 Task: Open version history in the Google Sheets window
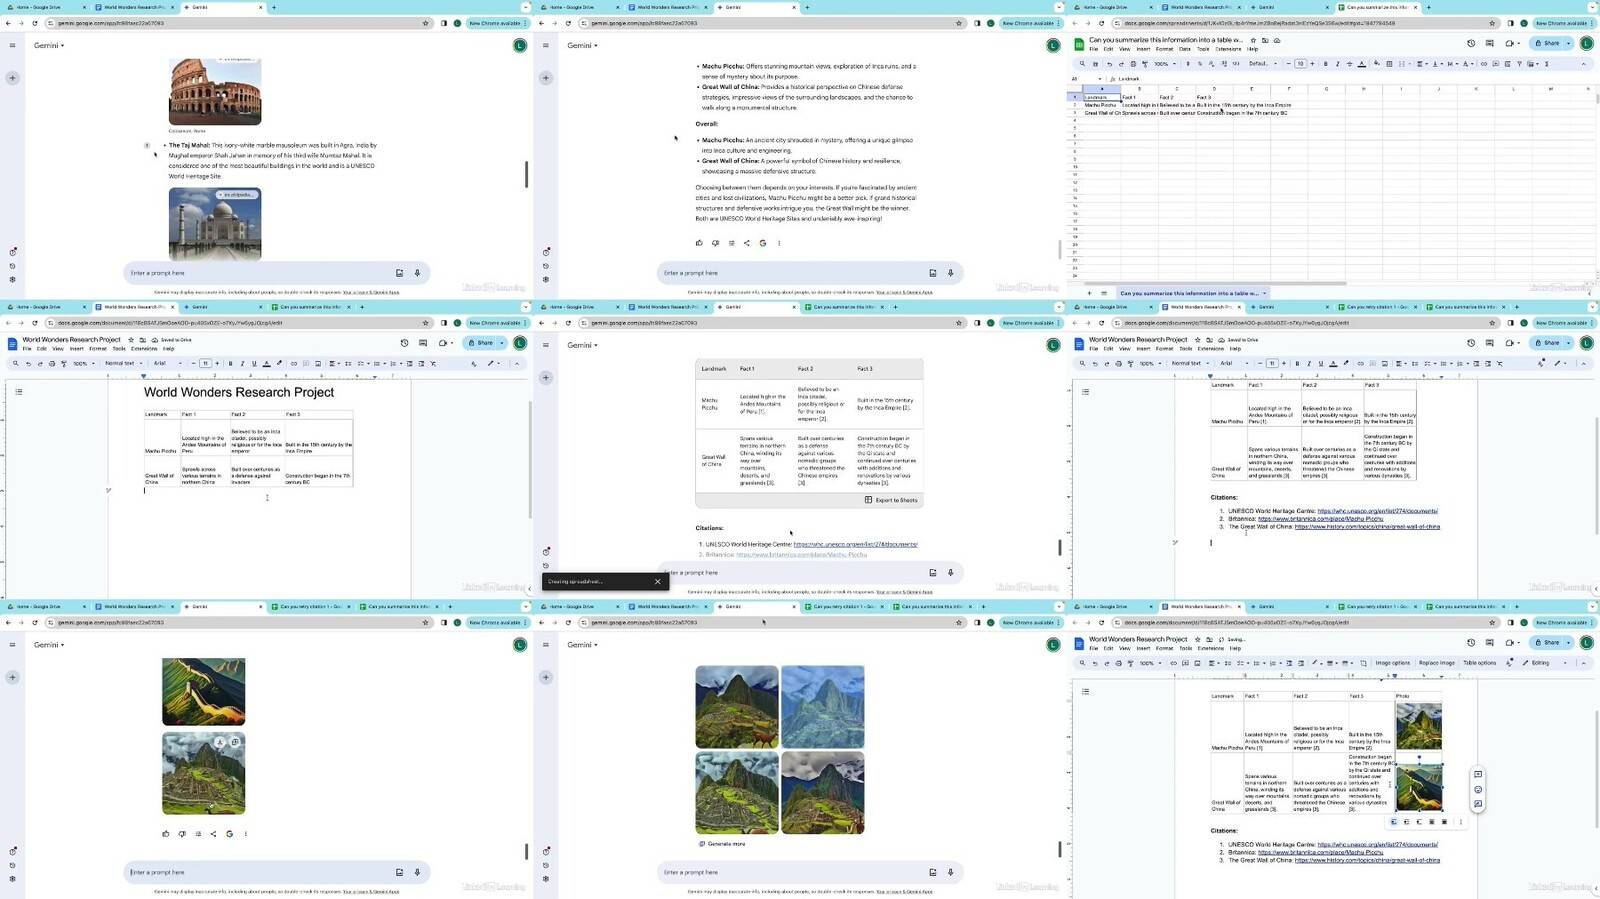coord(1471,43)
